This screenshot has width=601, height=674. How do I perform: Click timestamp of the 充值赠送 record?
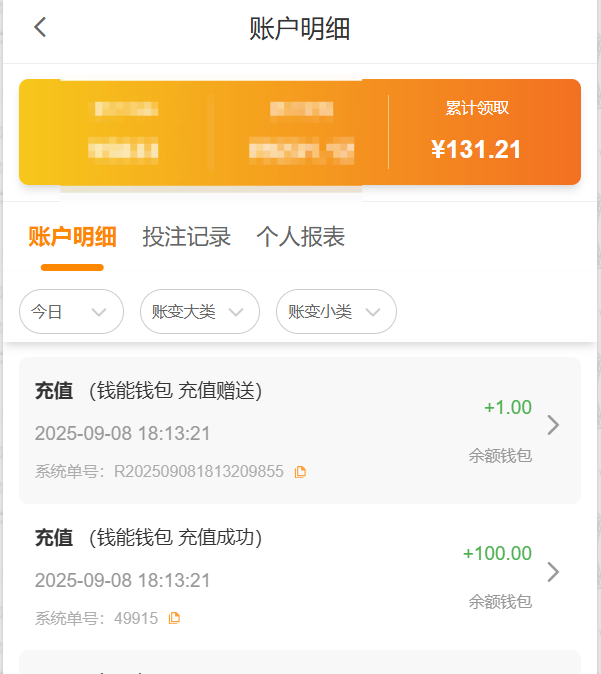[123, 434]
